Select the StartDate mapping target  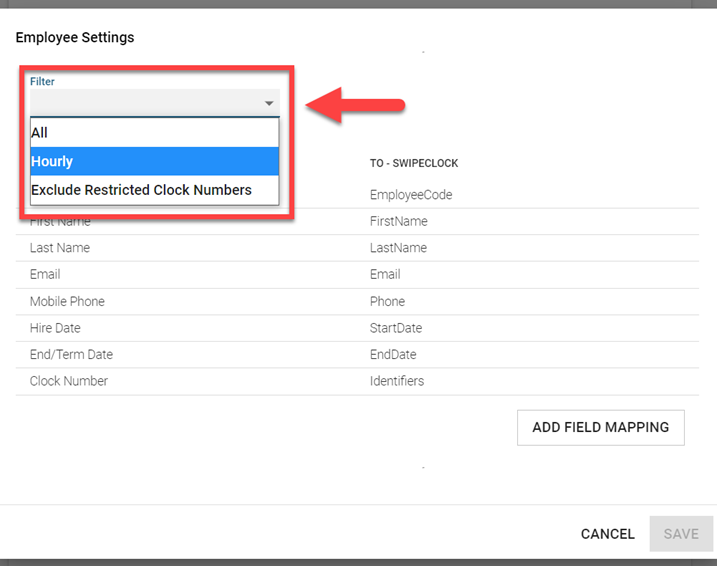pos(396,328)
